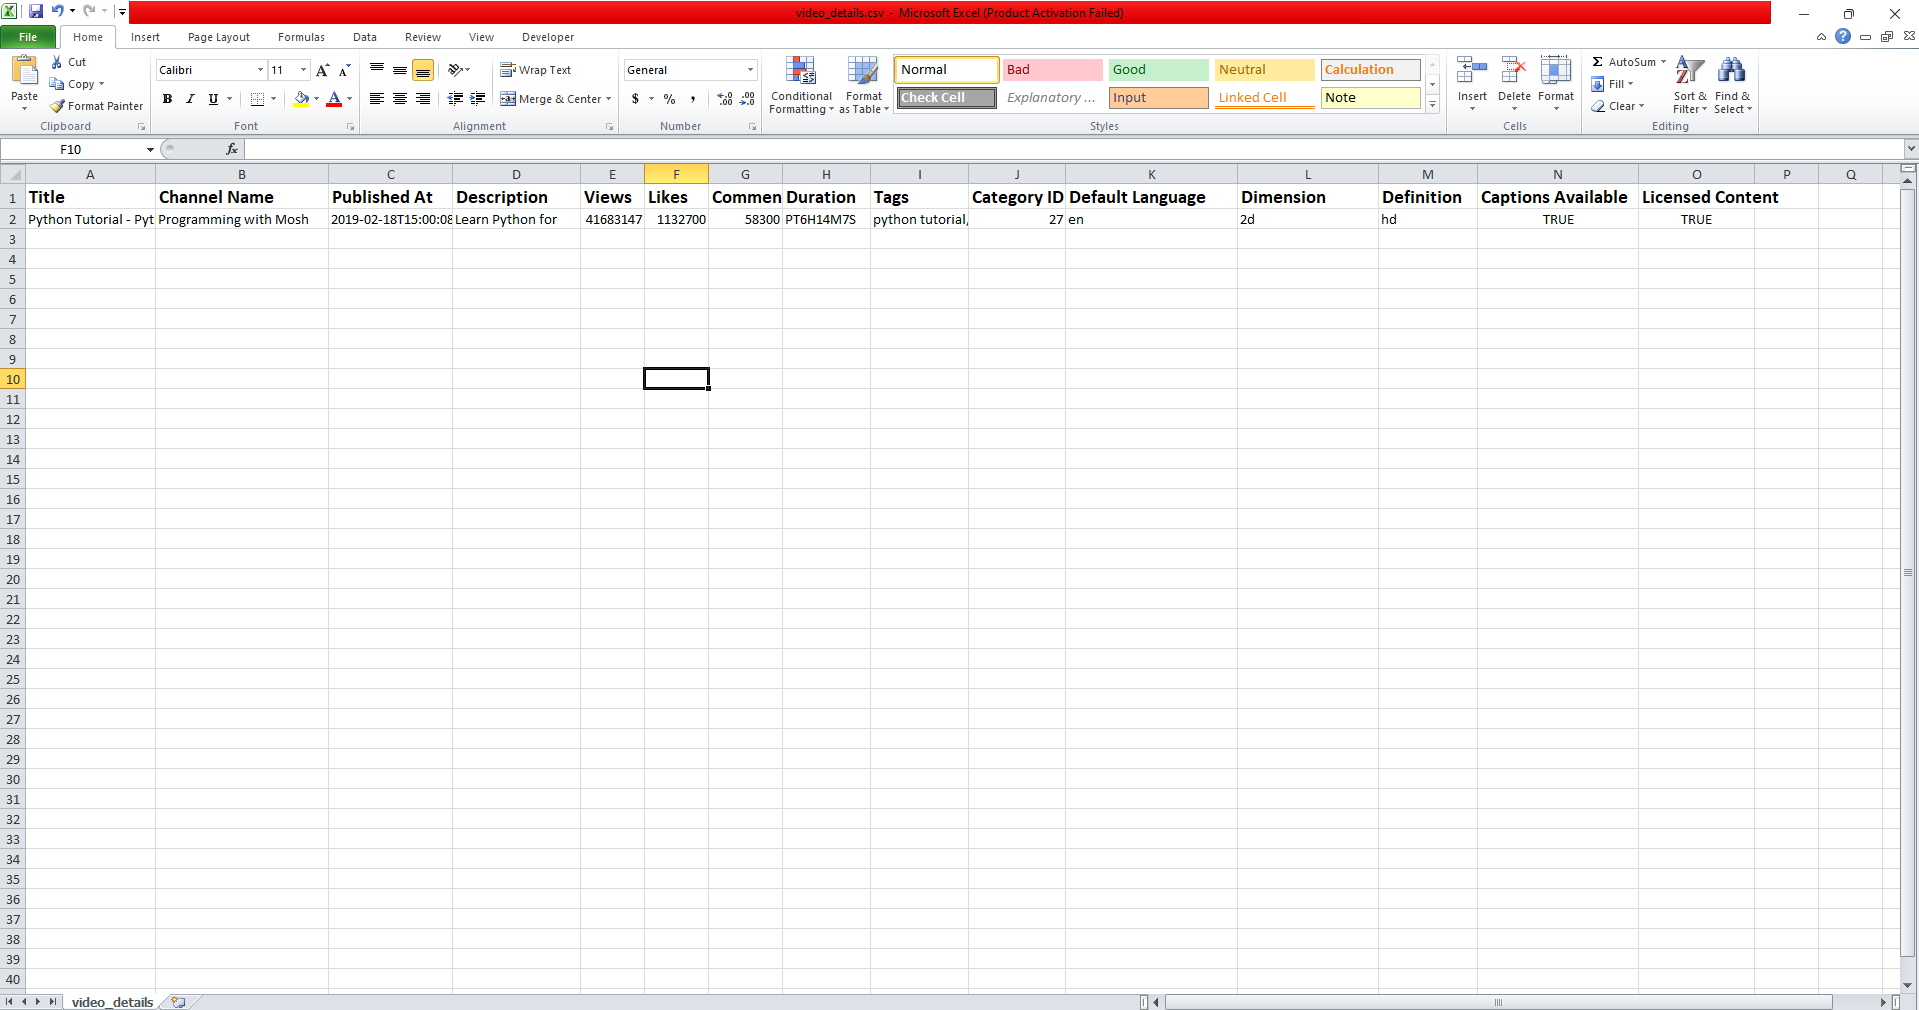
Task: Select cell B2 with Programming with Mosh
Action: point(241,220)
